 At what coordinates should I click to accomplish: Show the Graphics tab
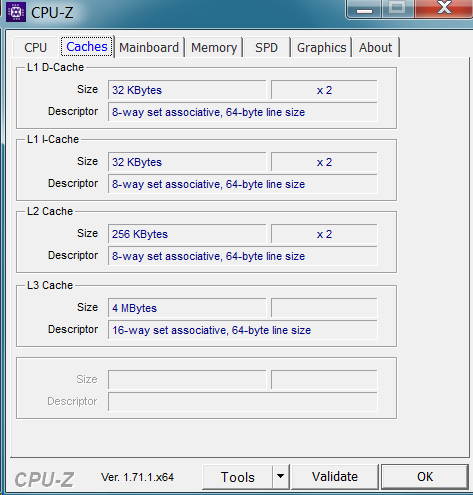[321, 48]
